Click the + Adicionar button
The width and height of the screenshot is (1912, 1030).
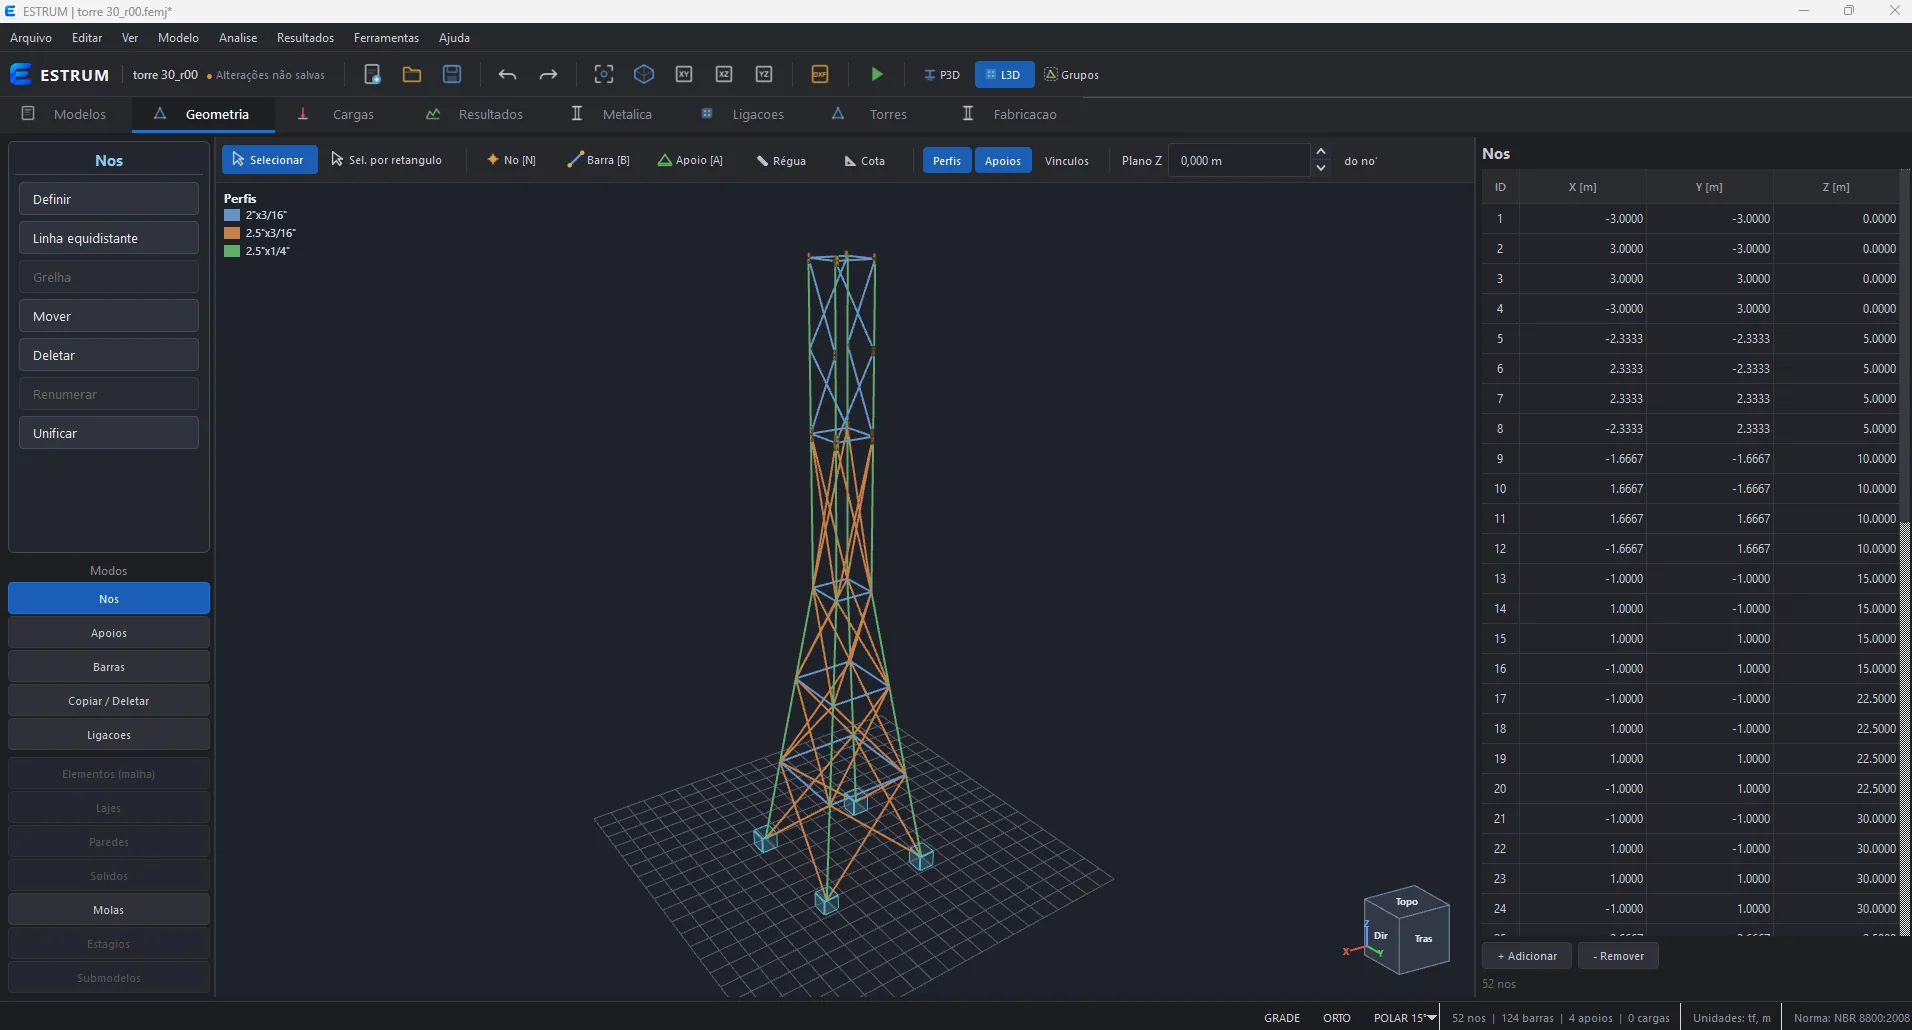[x=1527, y=956]
